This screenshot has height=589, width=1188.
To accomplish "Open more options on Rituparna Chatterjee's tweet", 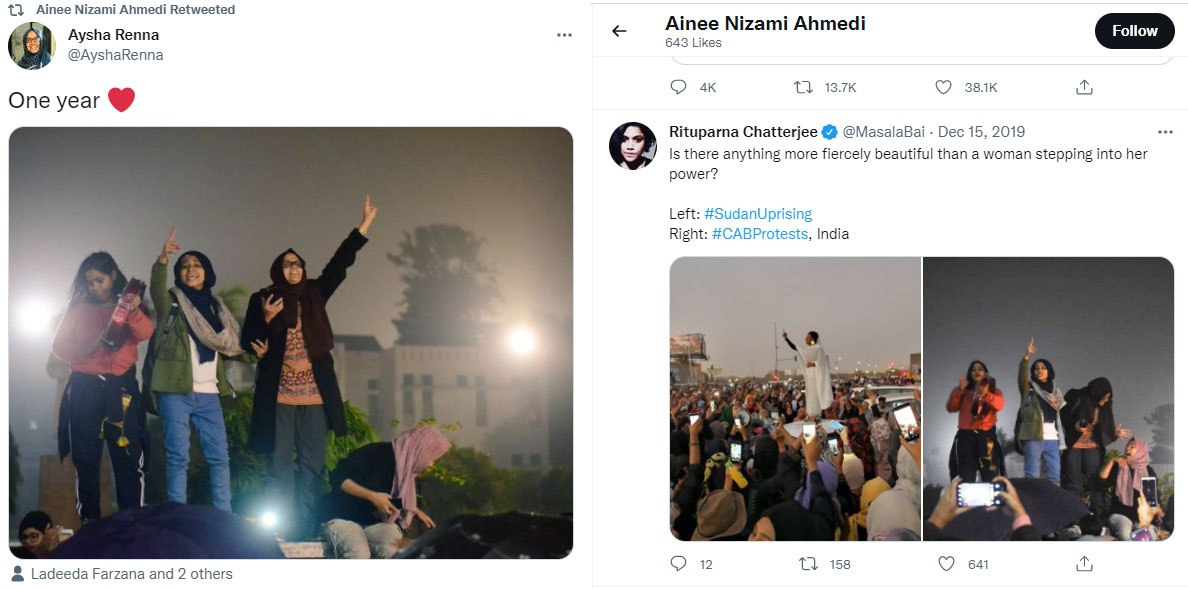I will tap(1165, 132).
